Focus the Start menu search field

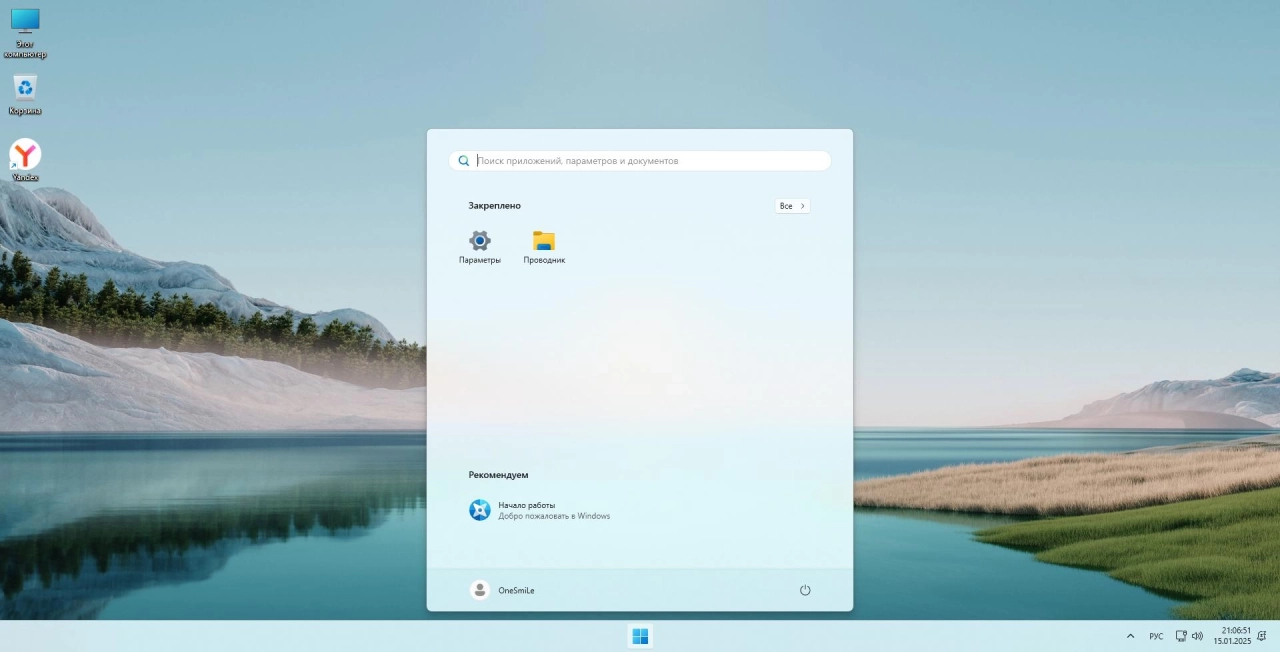[x=640, y=161]
